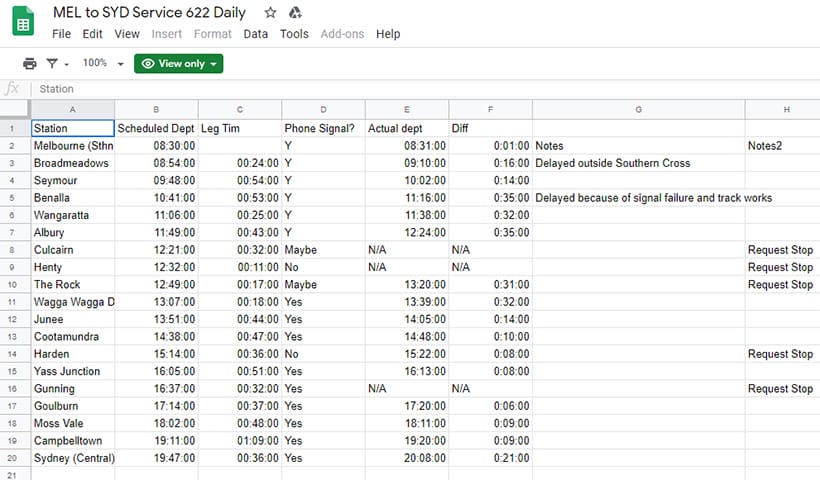Open the Data menu

(256, 34)
